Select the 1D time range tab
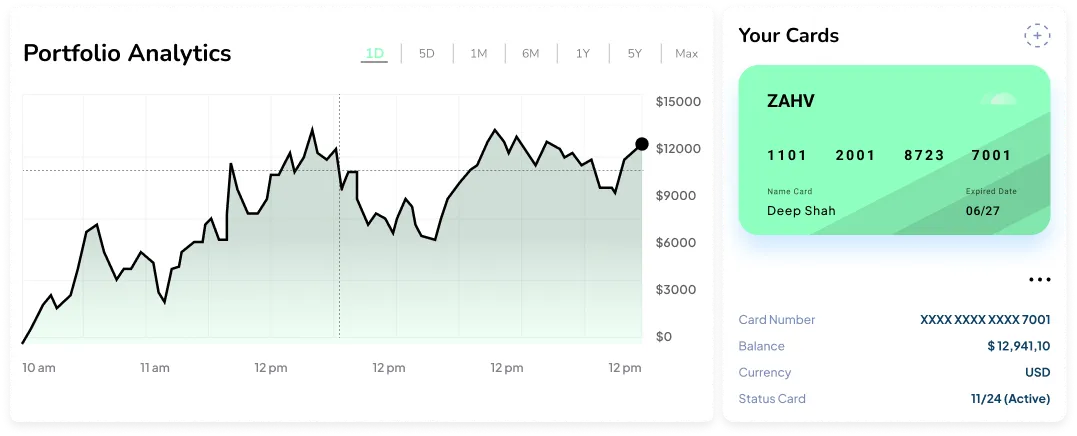1077x436 pixels. point(374,54)
